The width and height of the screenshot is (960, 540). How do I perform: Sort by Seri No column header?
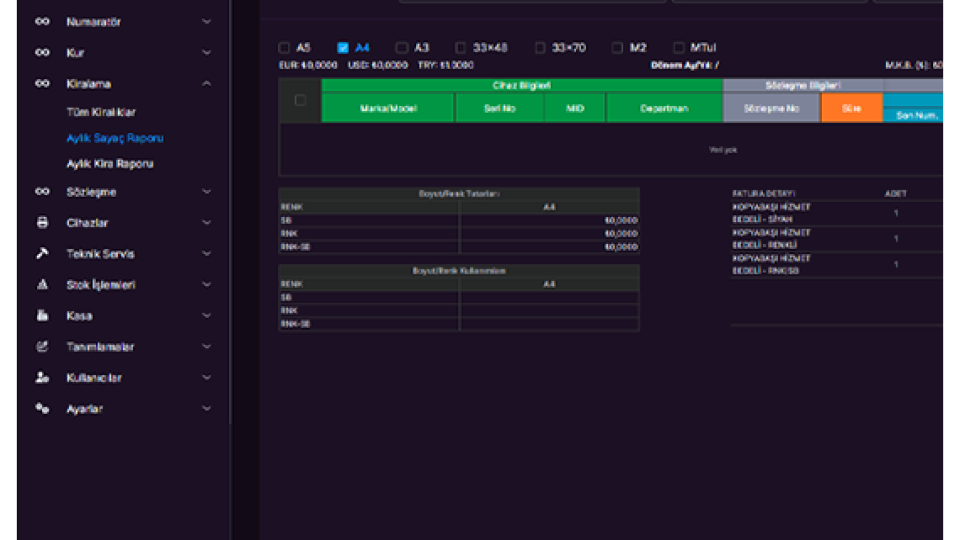[500, 108]
